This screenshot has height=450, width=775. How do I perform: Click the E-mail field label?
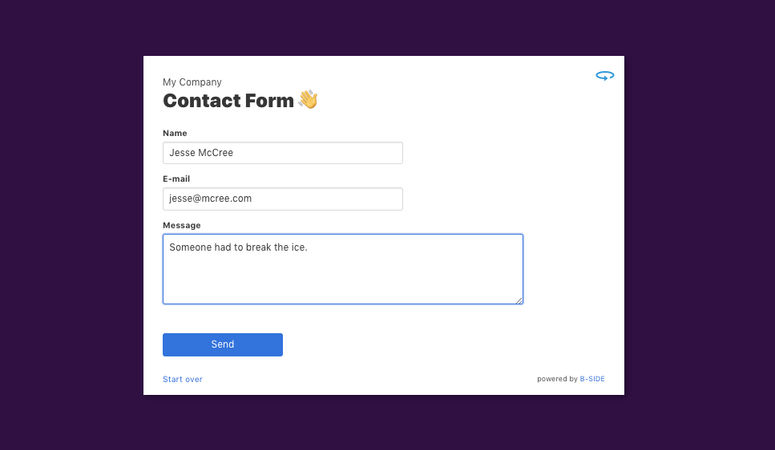pyautogui.click(x=176, y=179)
